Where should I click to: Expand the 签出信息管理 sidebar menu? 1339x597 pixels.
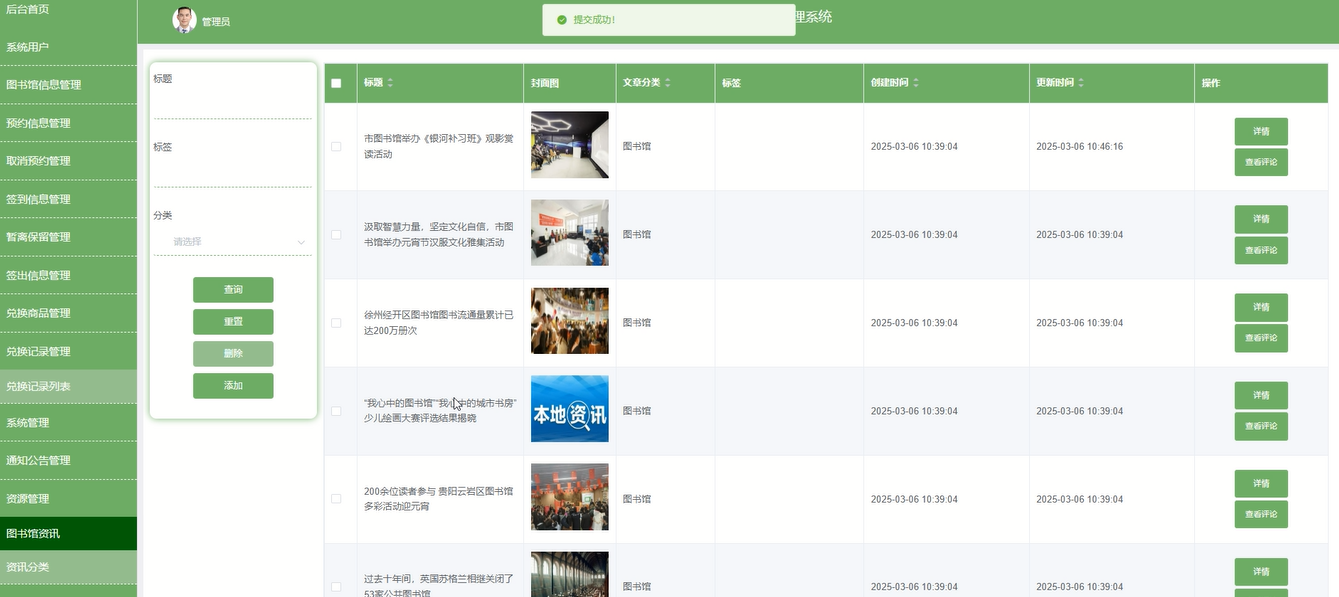click(x=68, y=275)
